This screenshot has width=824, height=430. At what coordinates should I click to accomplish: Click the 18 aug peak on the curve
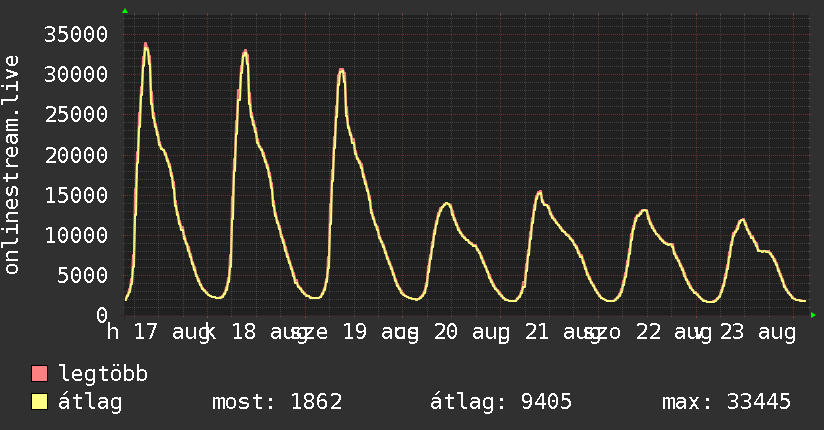245,52
